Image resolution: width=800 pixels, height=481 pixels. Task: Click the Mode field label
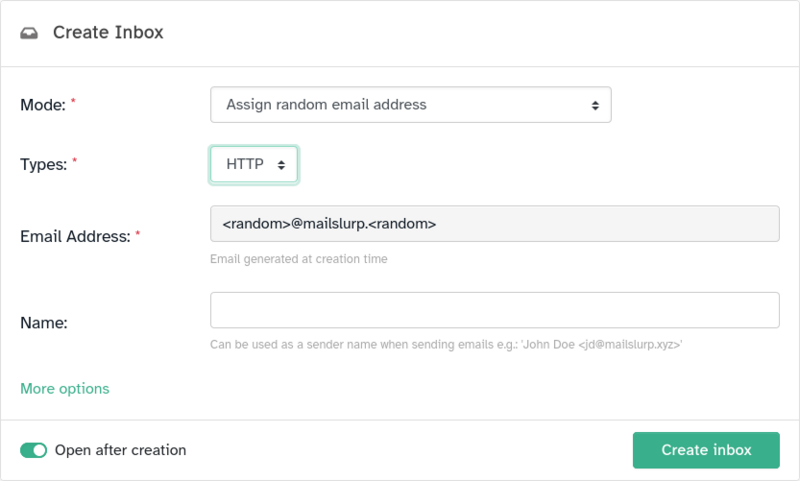tap(42, 105)
